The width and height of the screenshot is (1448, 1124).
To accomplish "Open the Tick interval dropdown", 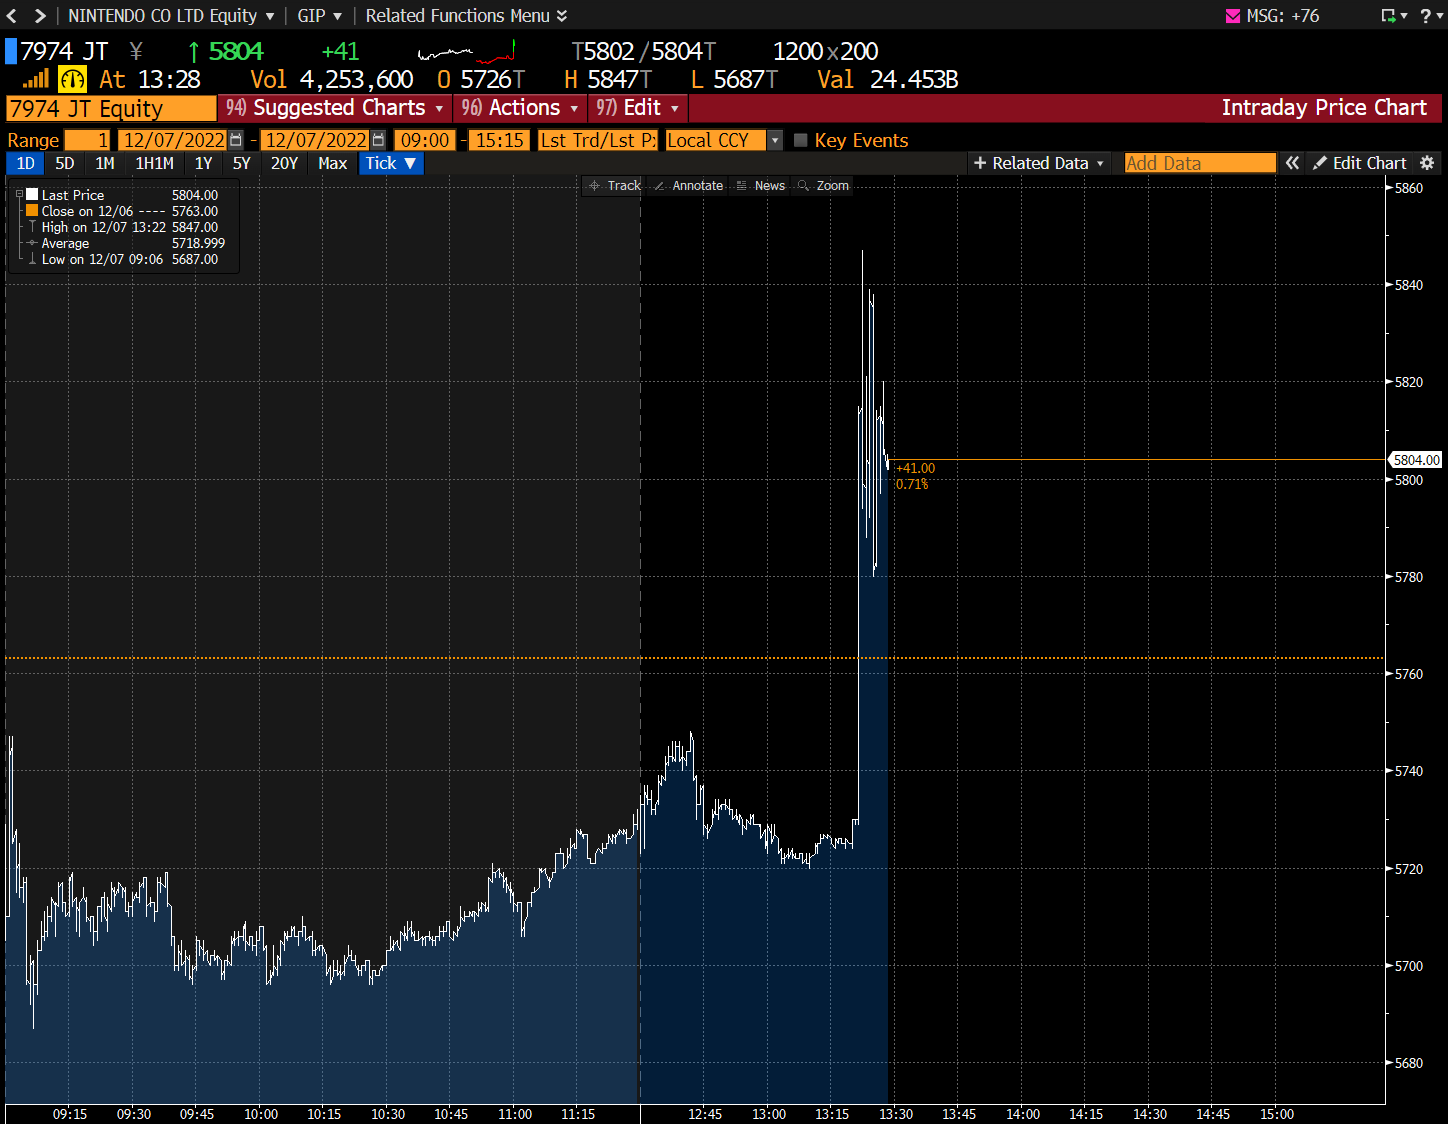I will click(391, 163).
